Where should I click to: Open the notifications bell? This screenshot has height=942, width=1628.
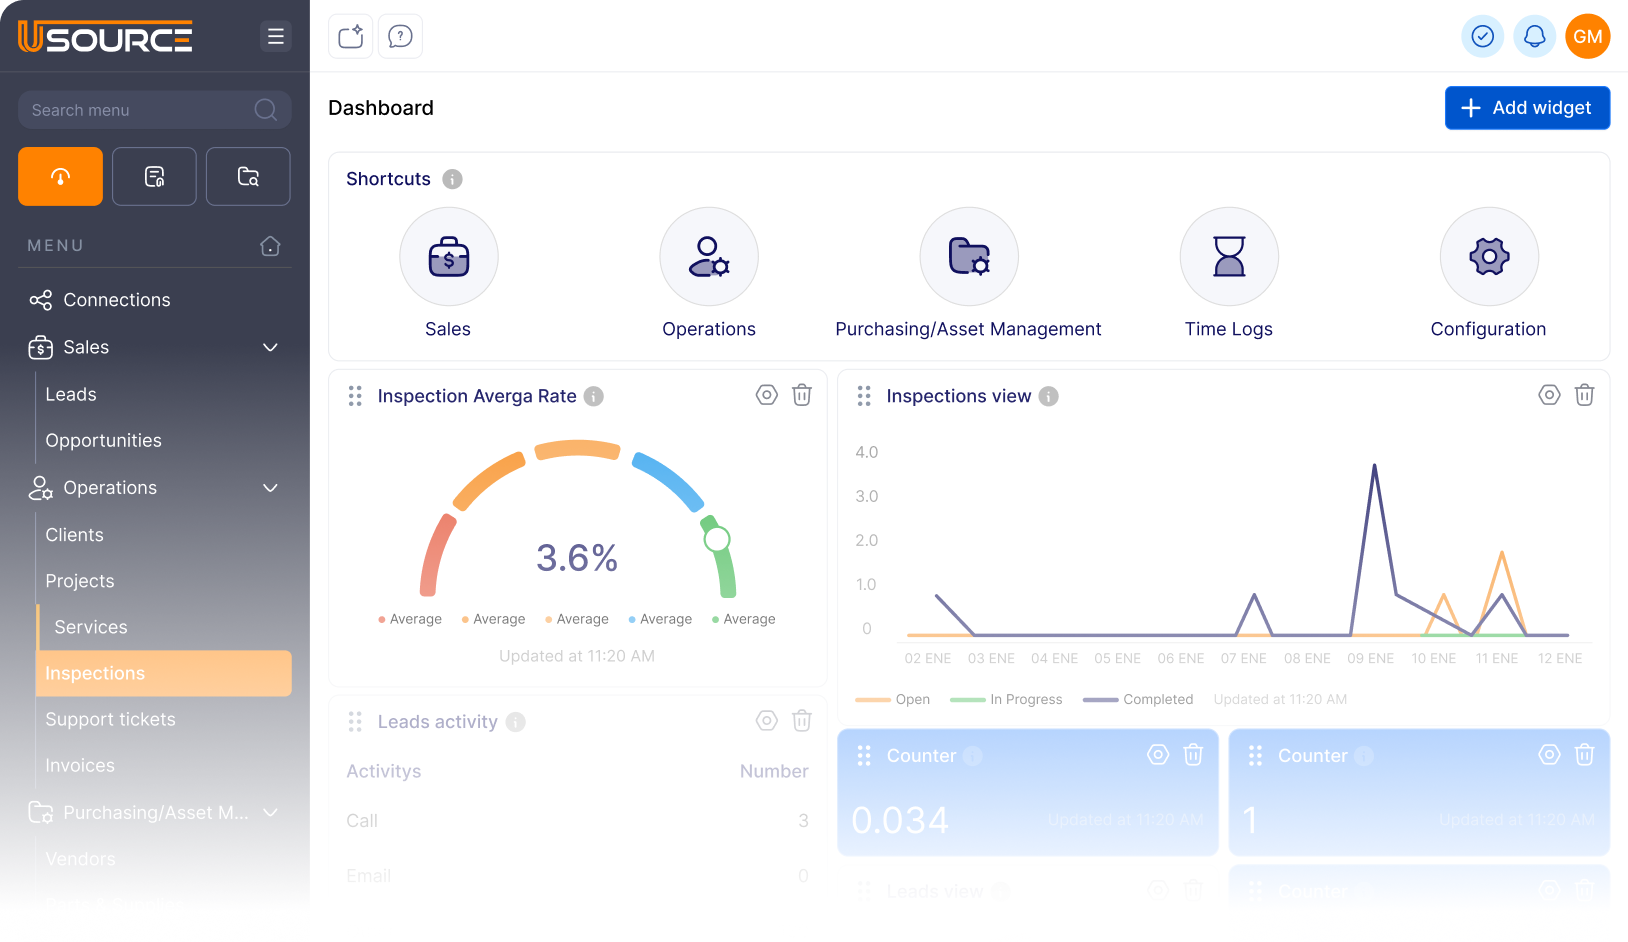tap(1535, 37)
